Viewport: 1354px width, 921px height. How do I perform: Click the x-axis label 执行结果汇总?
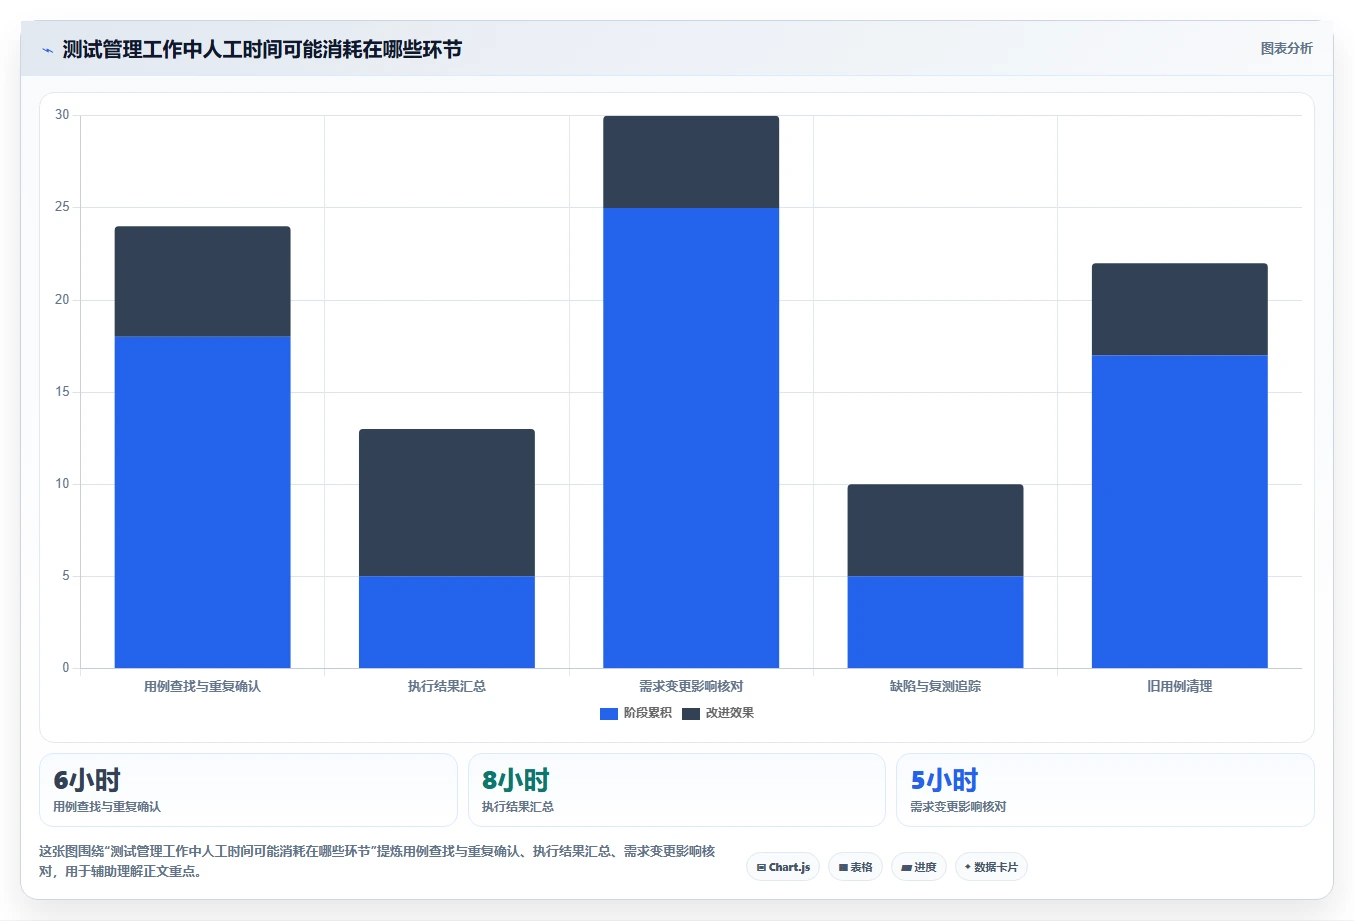click(447, 686)
